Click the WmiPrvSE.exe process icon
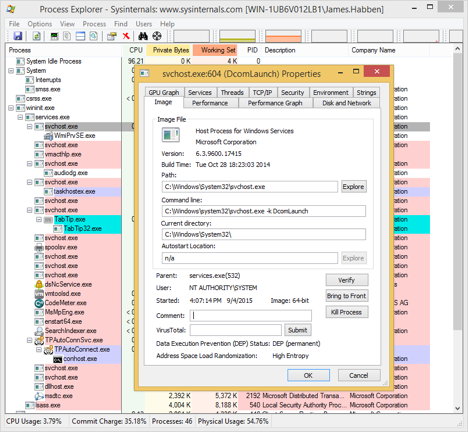 tap(48, 136)
